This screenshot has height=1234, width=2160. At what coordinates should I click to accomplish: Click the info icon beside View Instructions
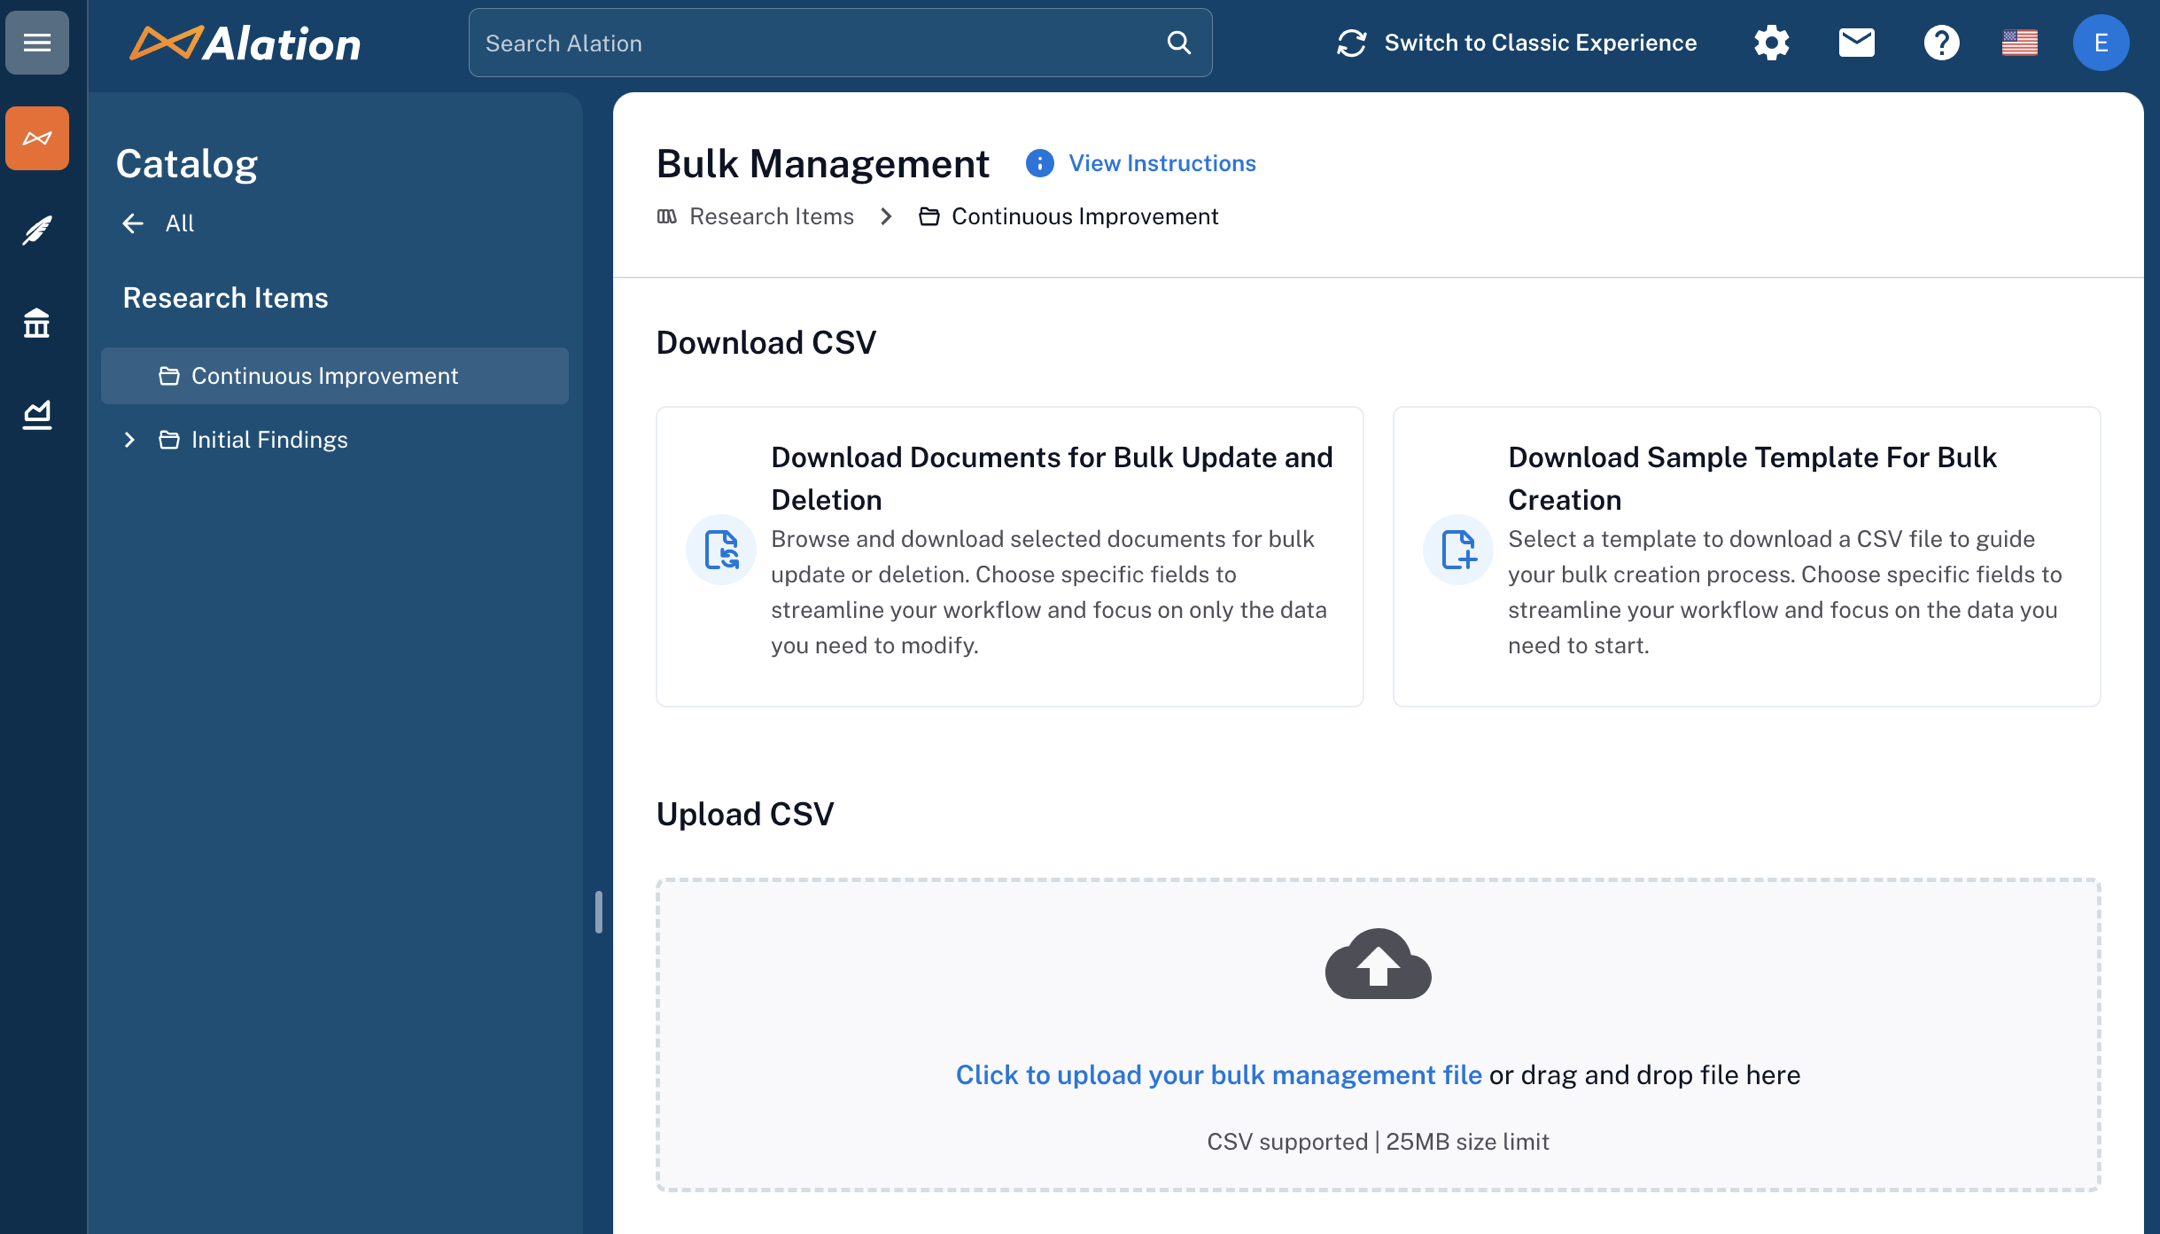(1039, 163)
